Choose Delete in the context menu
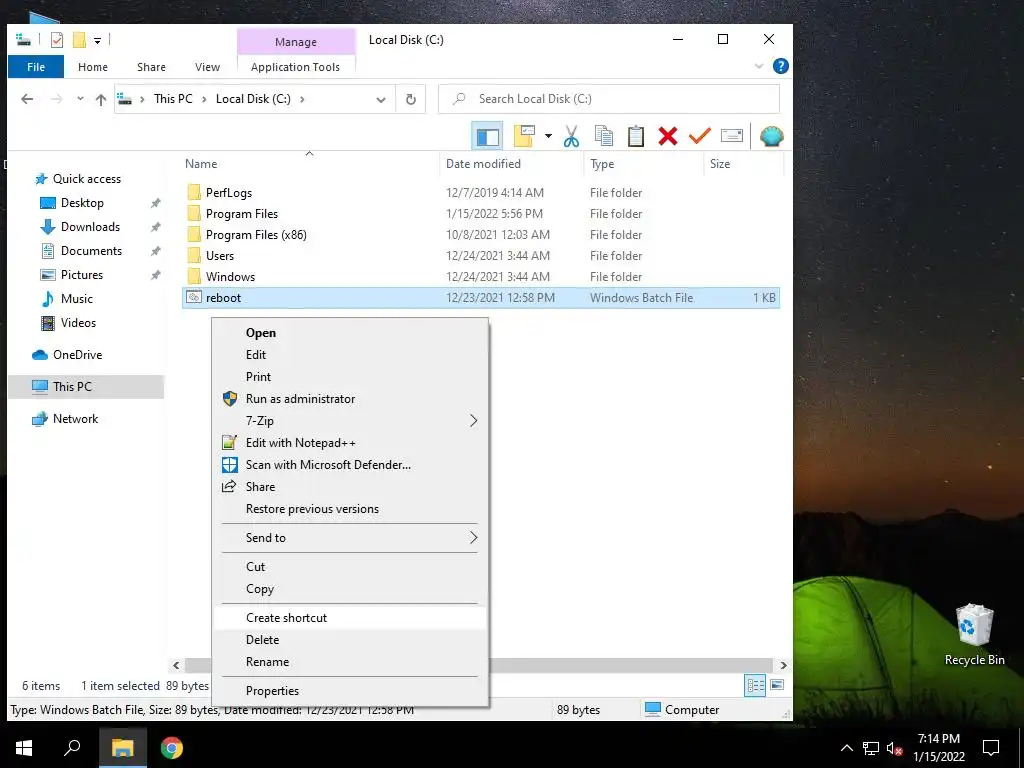The height and width of the screenshot is (768, 1024). [x=349, y=640]
